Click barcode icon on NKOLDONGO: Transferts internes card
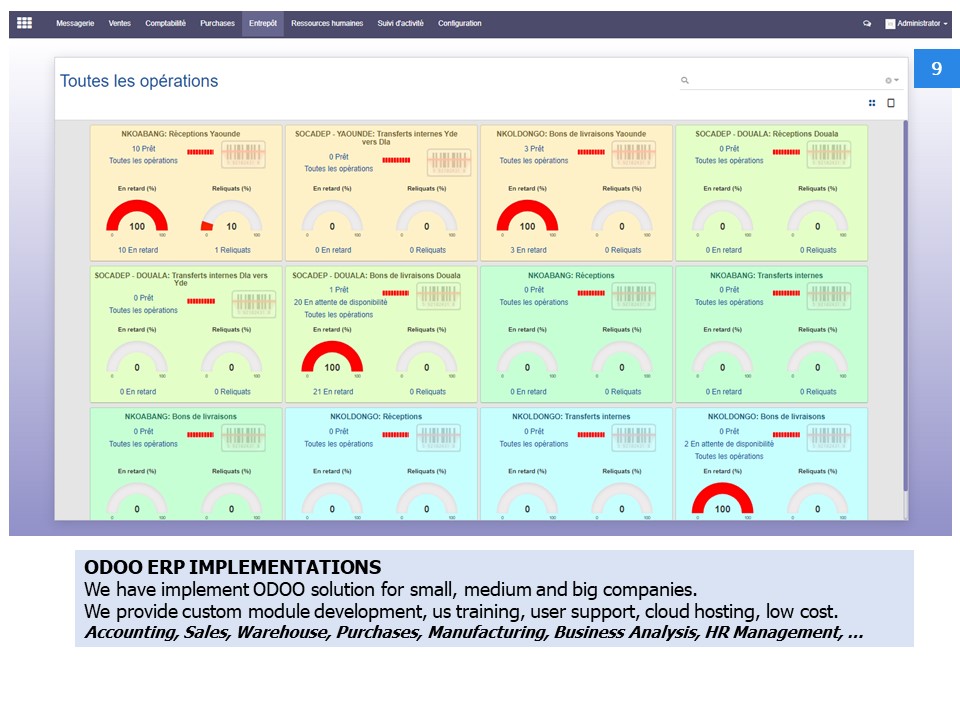 click(x=634, y=438)
